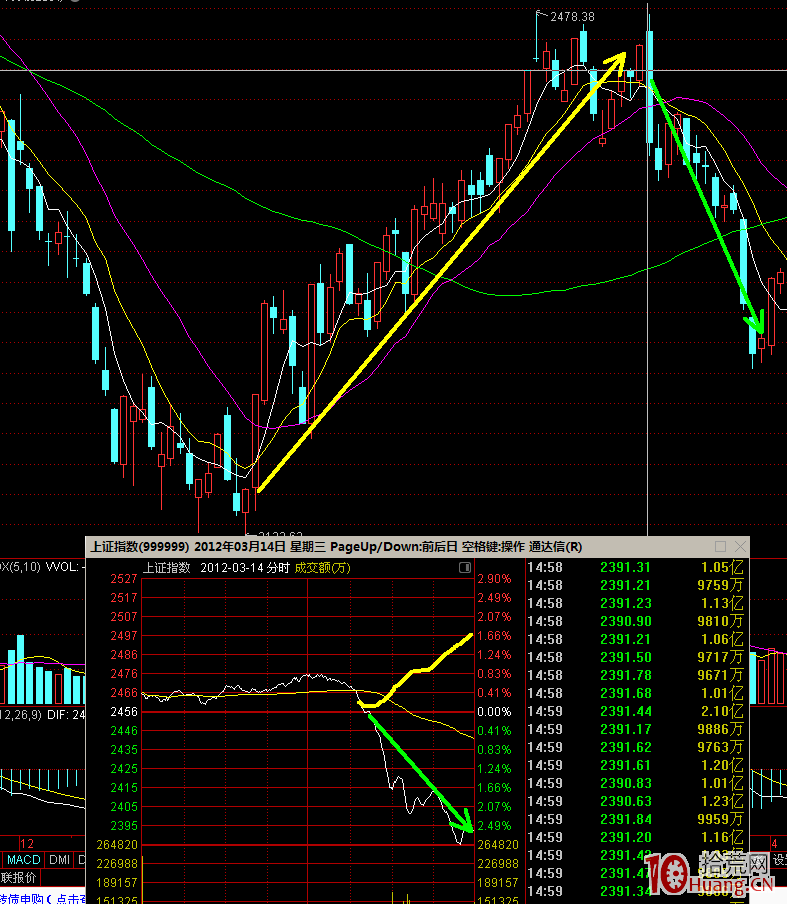The height and width of the screenshot is (904, 787).
Task: Close the 上证指数 intraday popup
Action: click(x=739, y=547)
